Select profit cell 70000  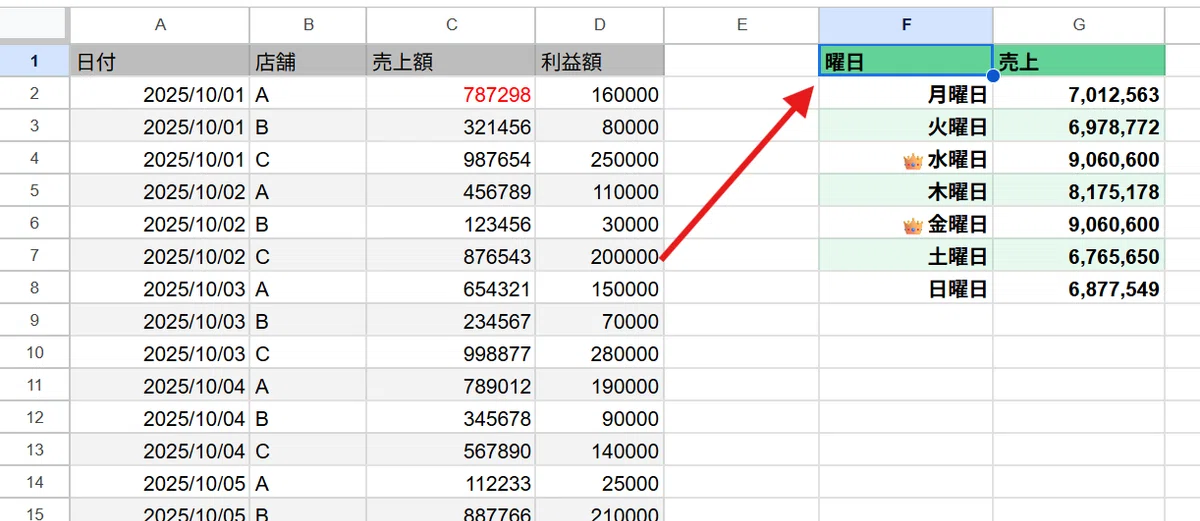tap(599, 322)
